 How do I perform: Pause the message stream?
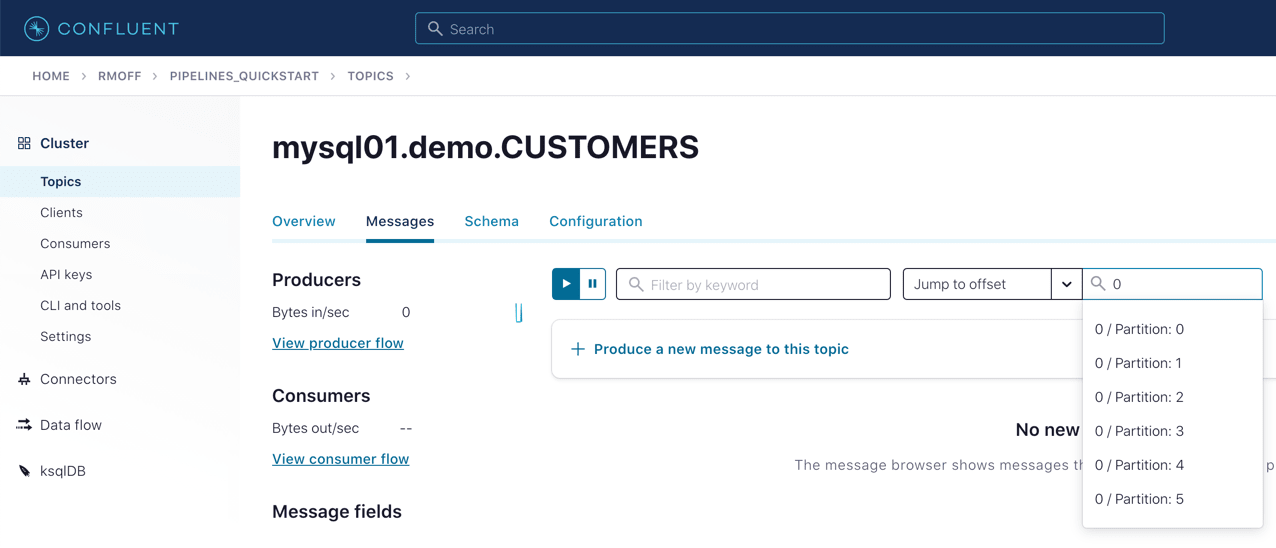(x=592, y=284)
